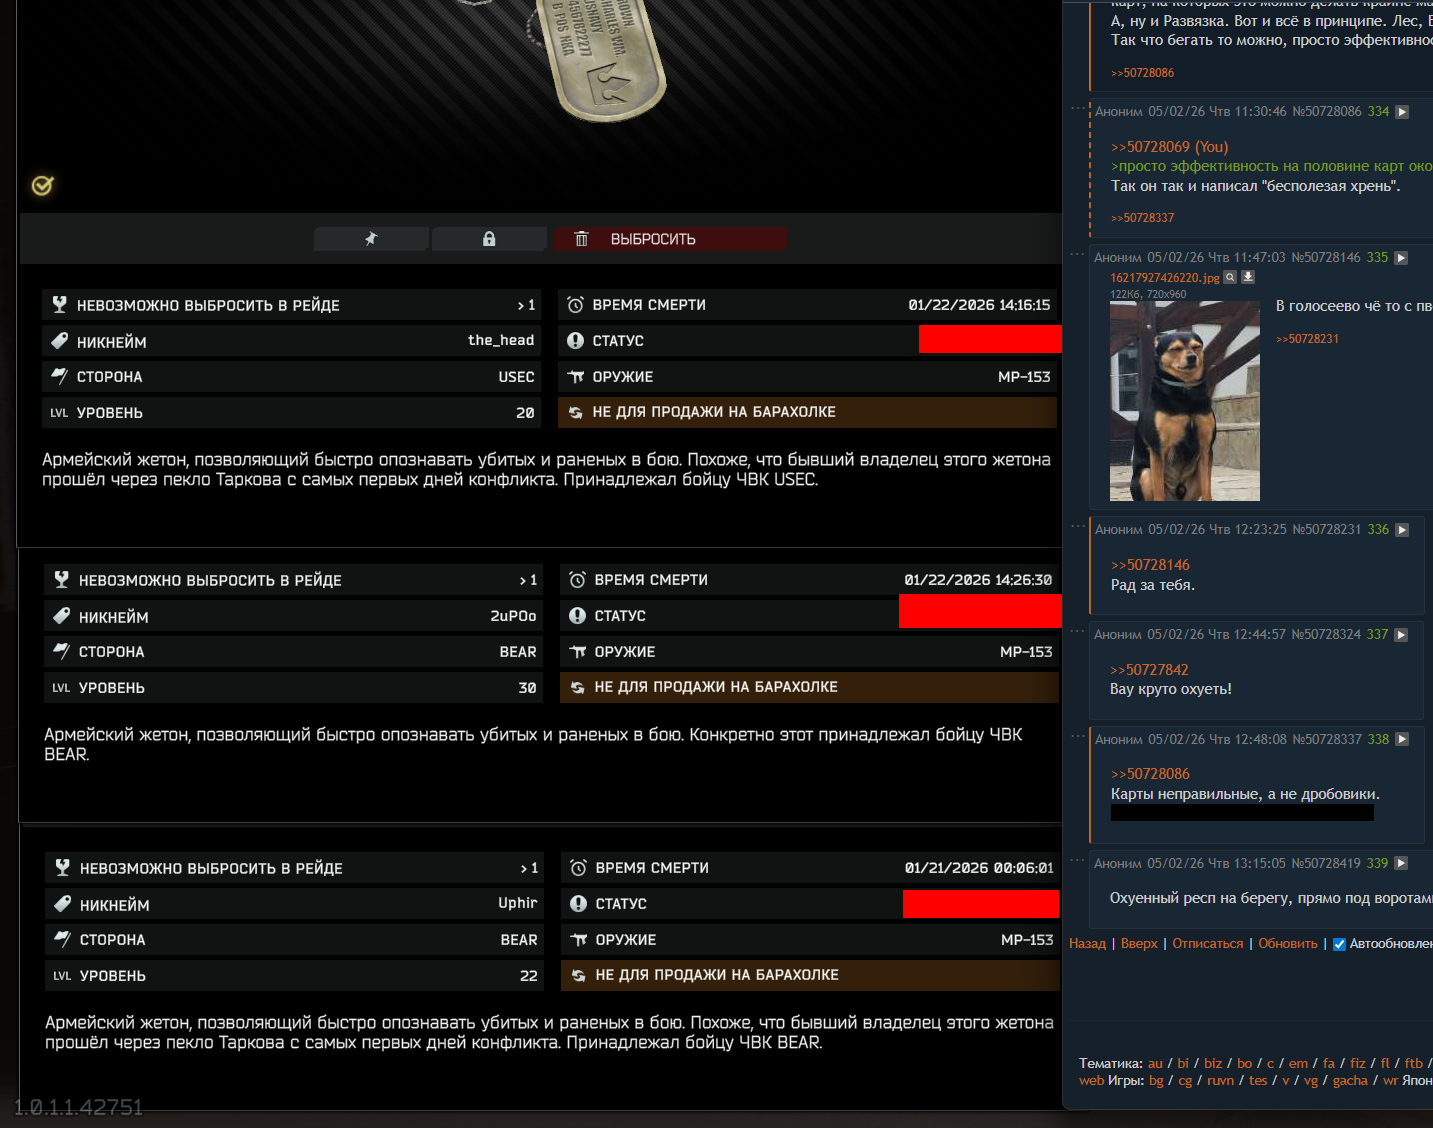The image size is (1433, 1128).
Task: Download the attached 16217927426220.jpg image
Action: (1248, 277)
